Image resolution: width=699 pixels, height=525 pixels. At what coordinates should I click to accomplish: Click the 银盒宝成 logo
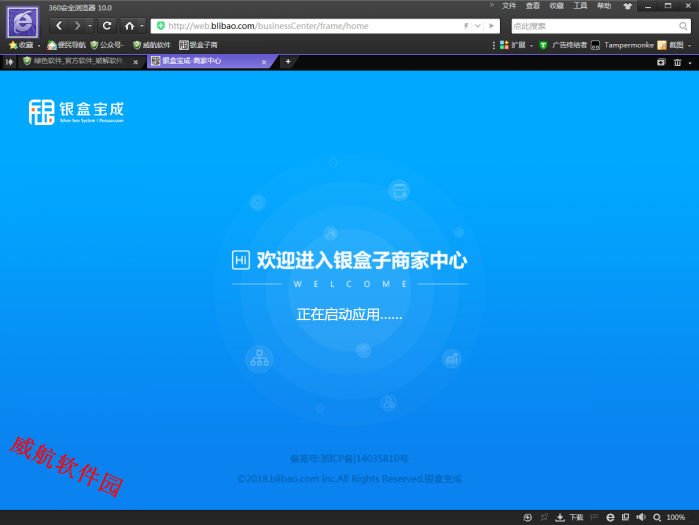(76, 112)
